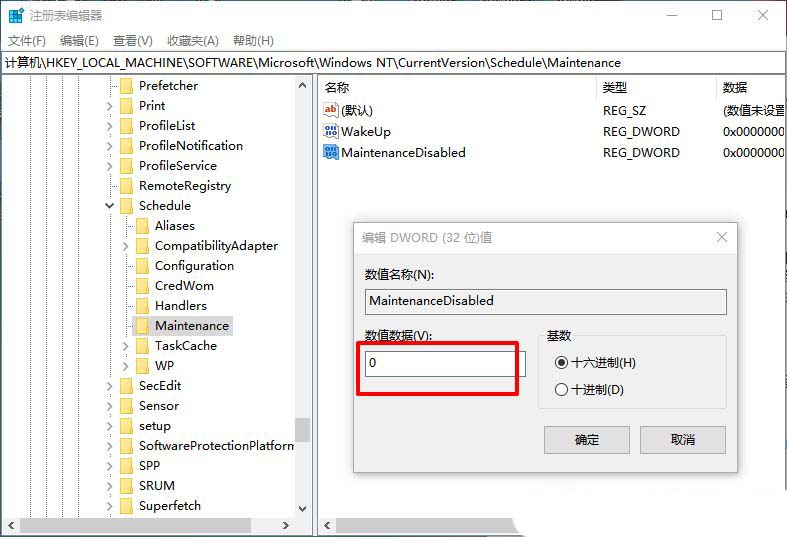Open the 文件(F) menu
The width and height of the screenshot is (787, 537).
27,41
